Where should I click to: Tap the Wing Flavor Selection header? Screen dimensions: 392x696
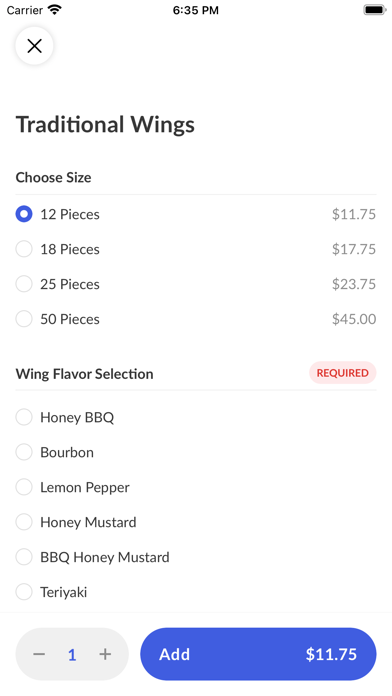[x=84, y=374]
